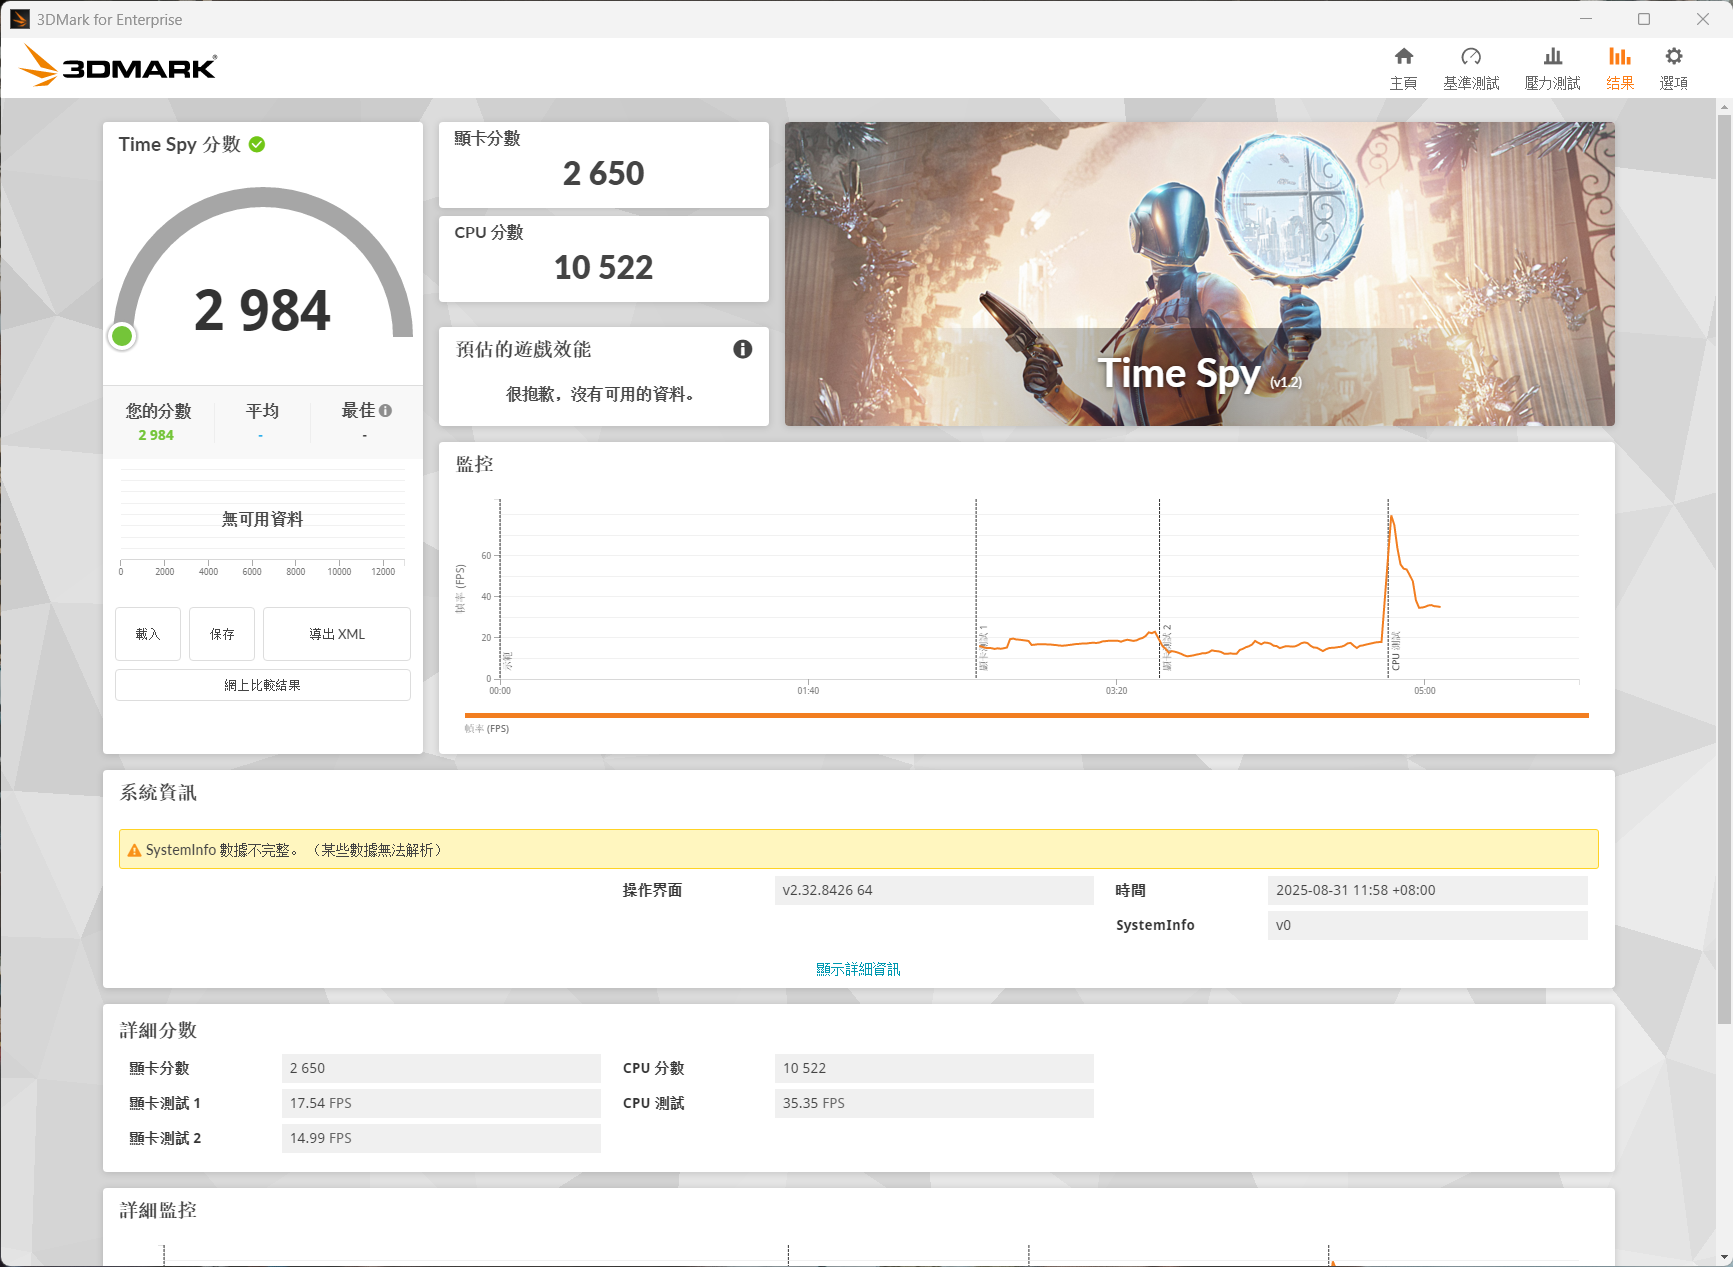
Task: Click info icon beside 預估的遊戲效能
Action: click(742, 349)
